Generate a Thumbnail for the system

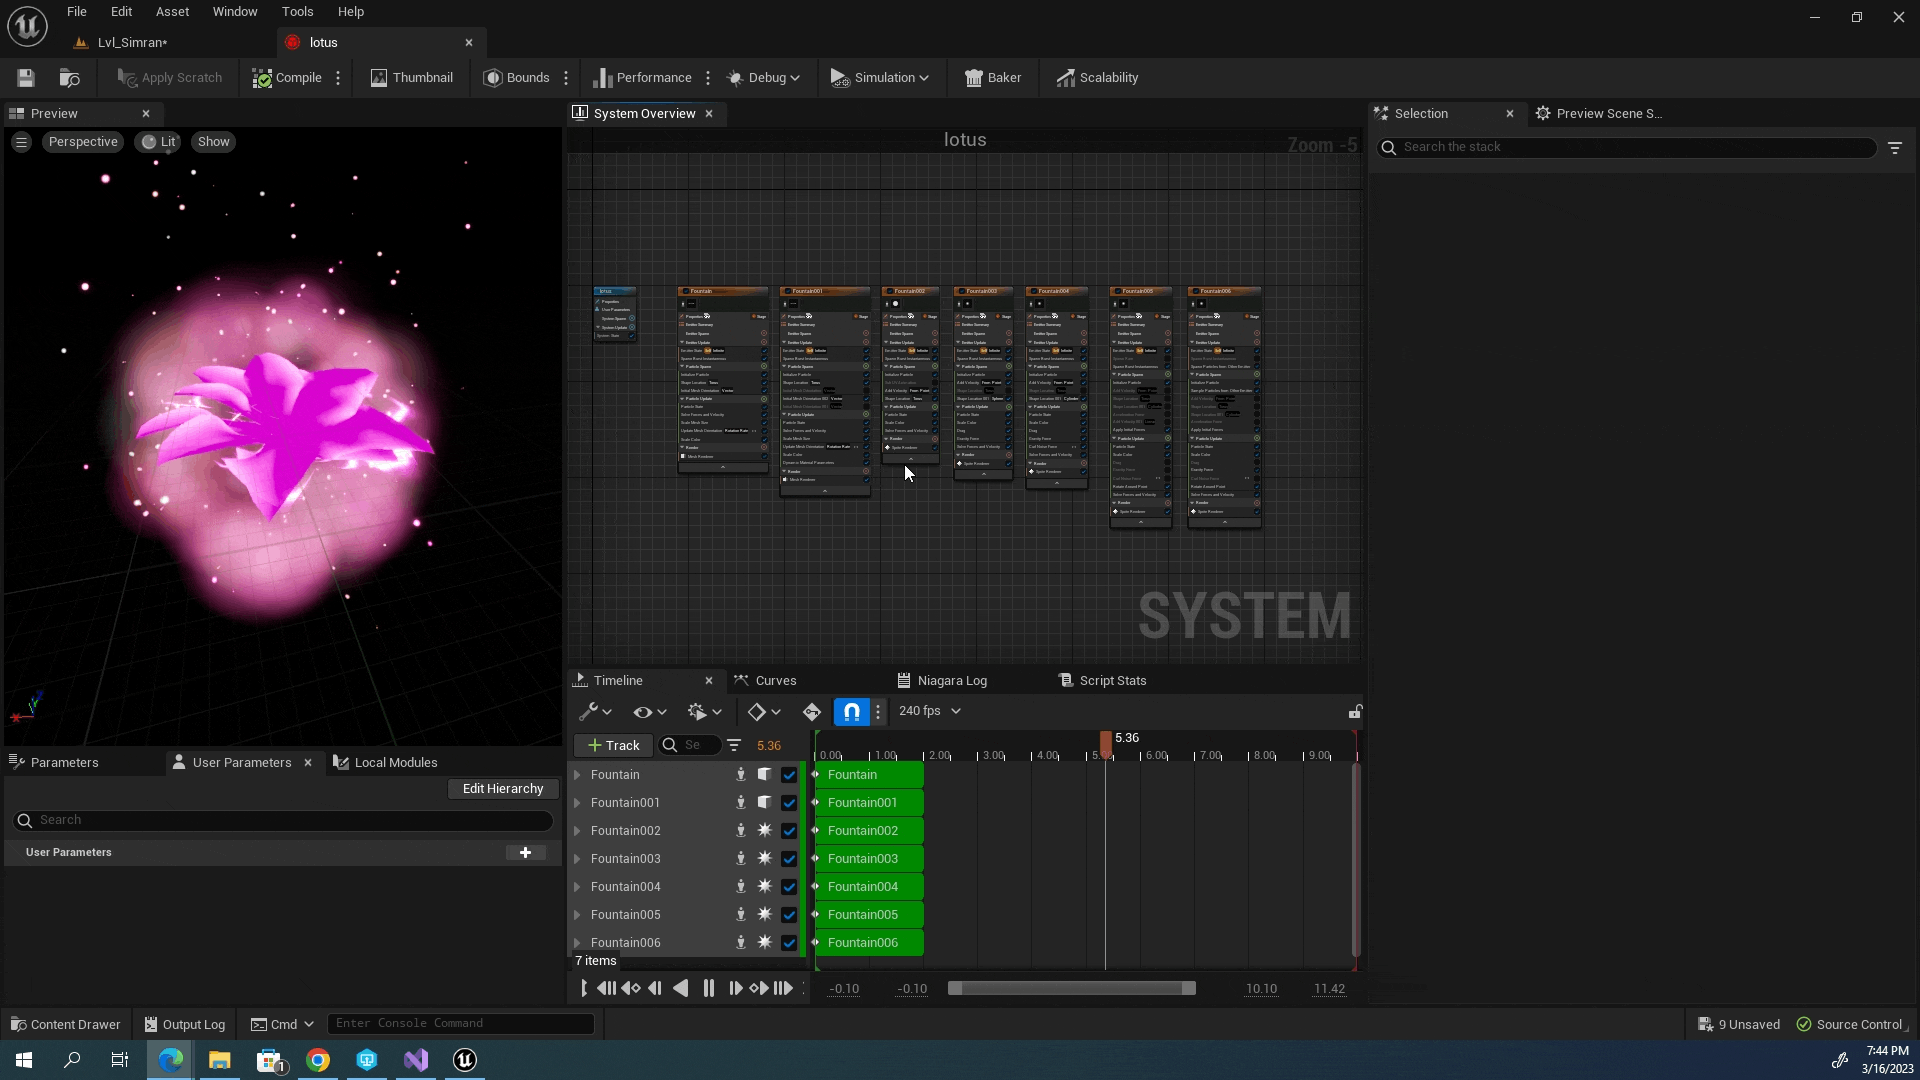point(411,78)
